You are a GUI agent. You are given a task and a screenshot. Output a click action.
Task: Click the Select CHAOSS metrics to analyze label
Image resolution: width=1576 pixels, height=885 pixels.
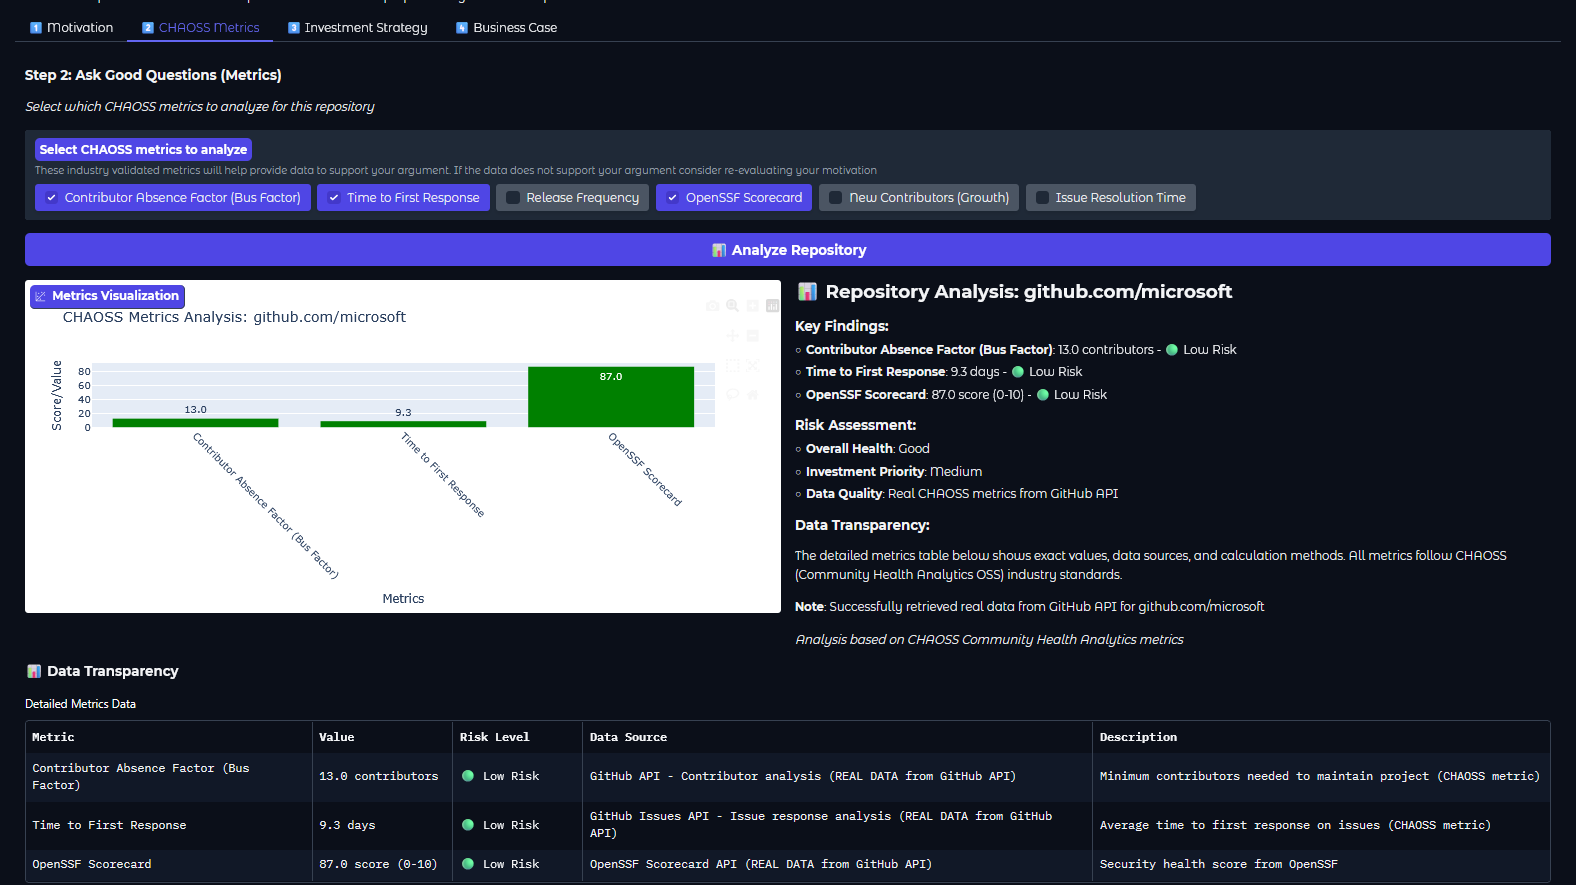click(143, 149)
